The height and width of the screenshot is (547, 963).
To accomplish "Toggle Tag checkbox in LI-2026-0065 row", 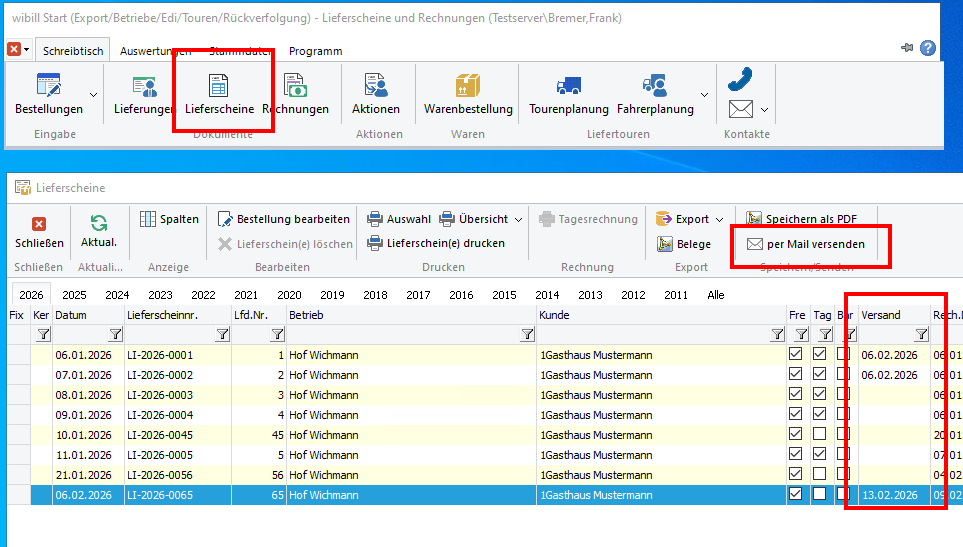I will point(820,494).
